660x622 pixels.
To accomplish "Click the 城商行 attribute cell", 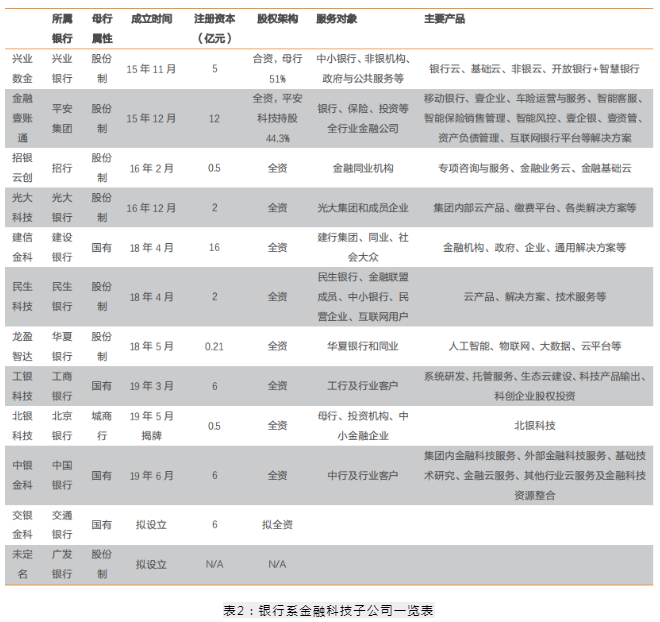I will click(101, 425).
